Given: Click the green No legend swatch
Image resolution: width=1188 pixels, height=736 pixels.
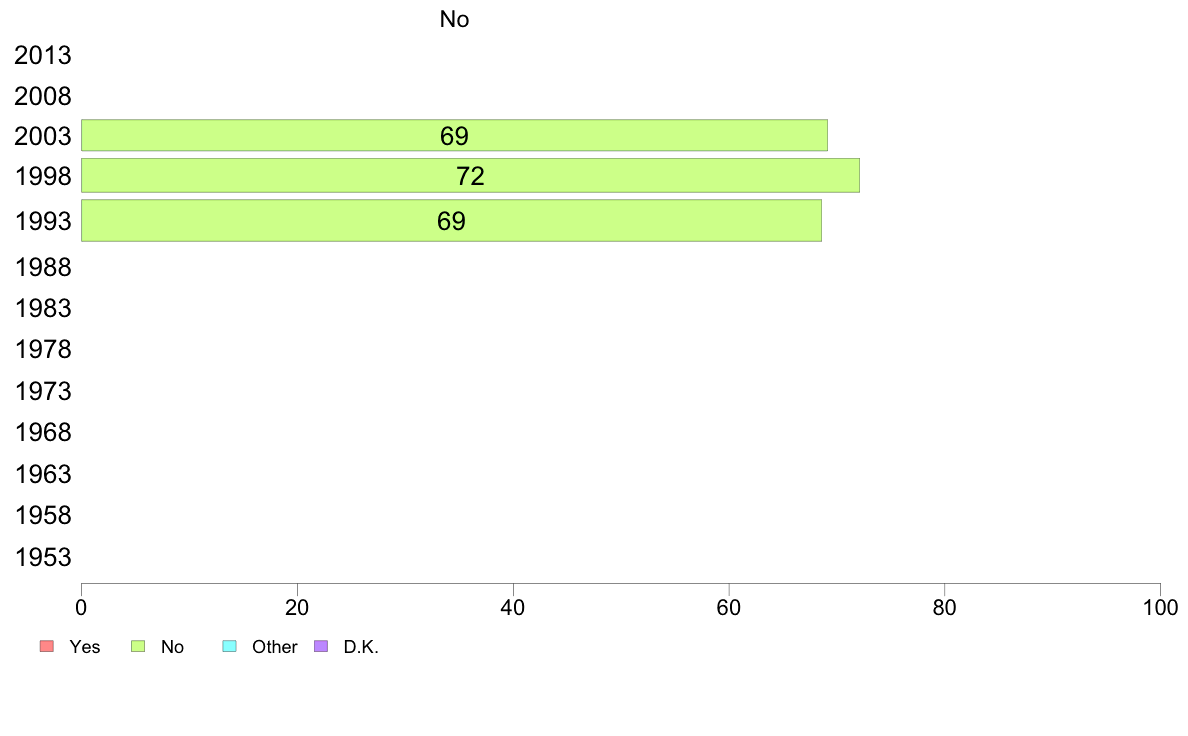Looking at the screenshot, I should pyautogui.click(x=138, y=646).
